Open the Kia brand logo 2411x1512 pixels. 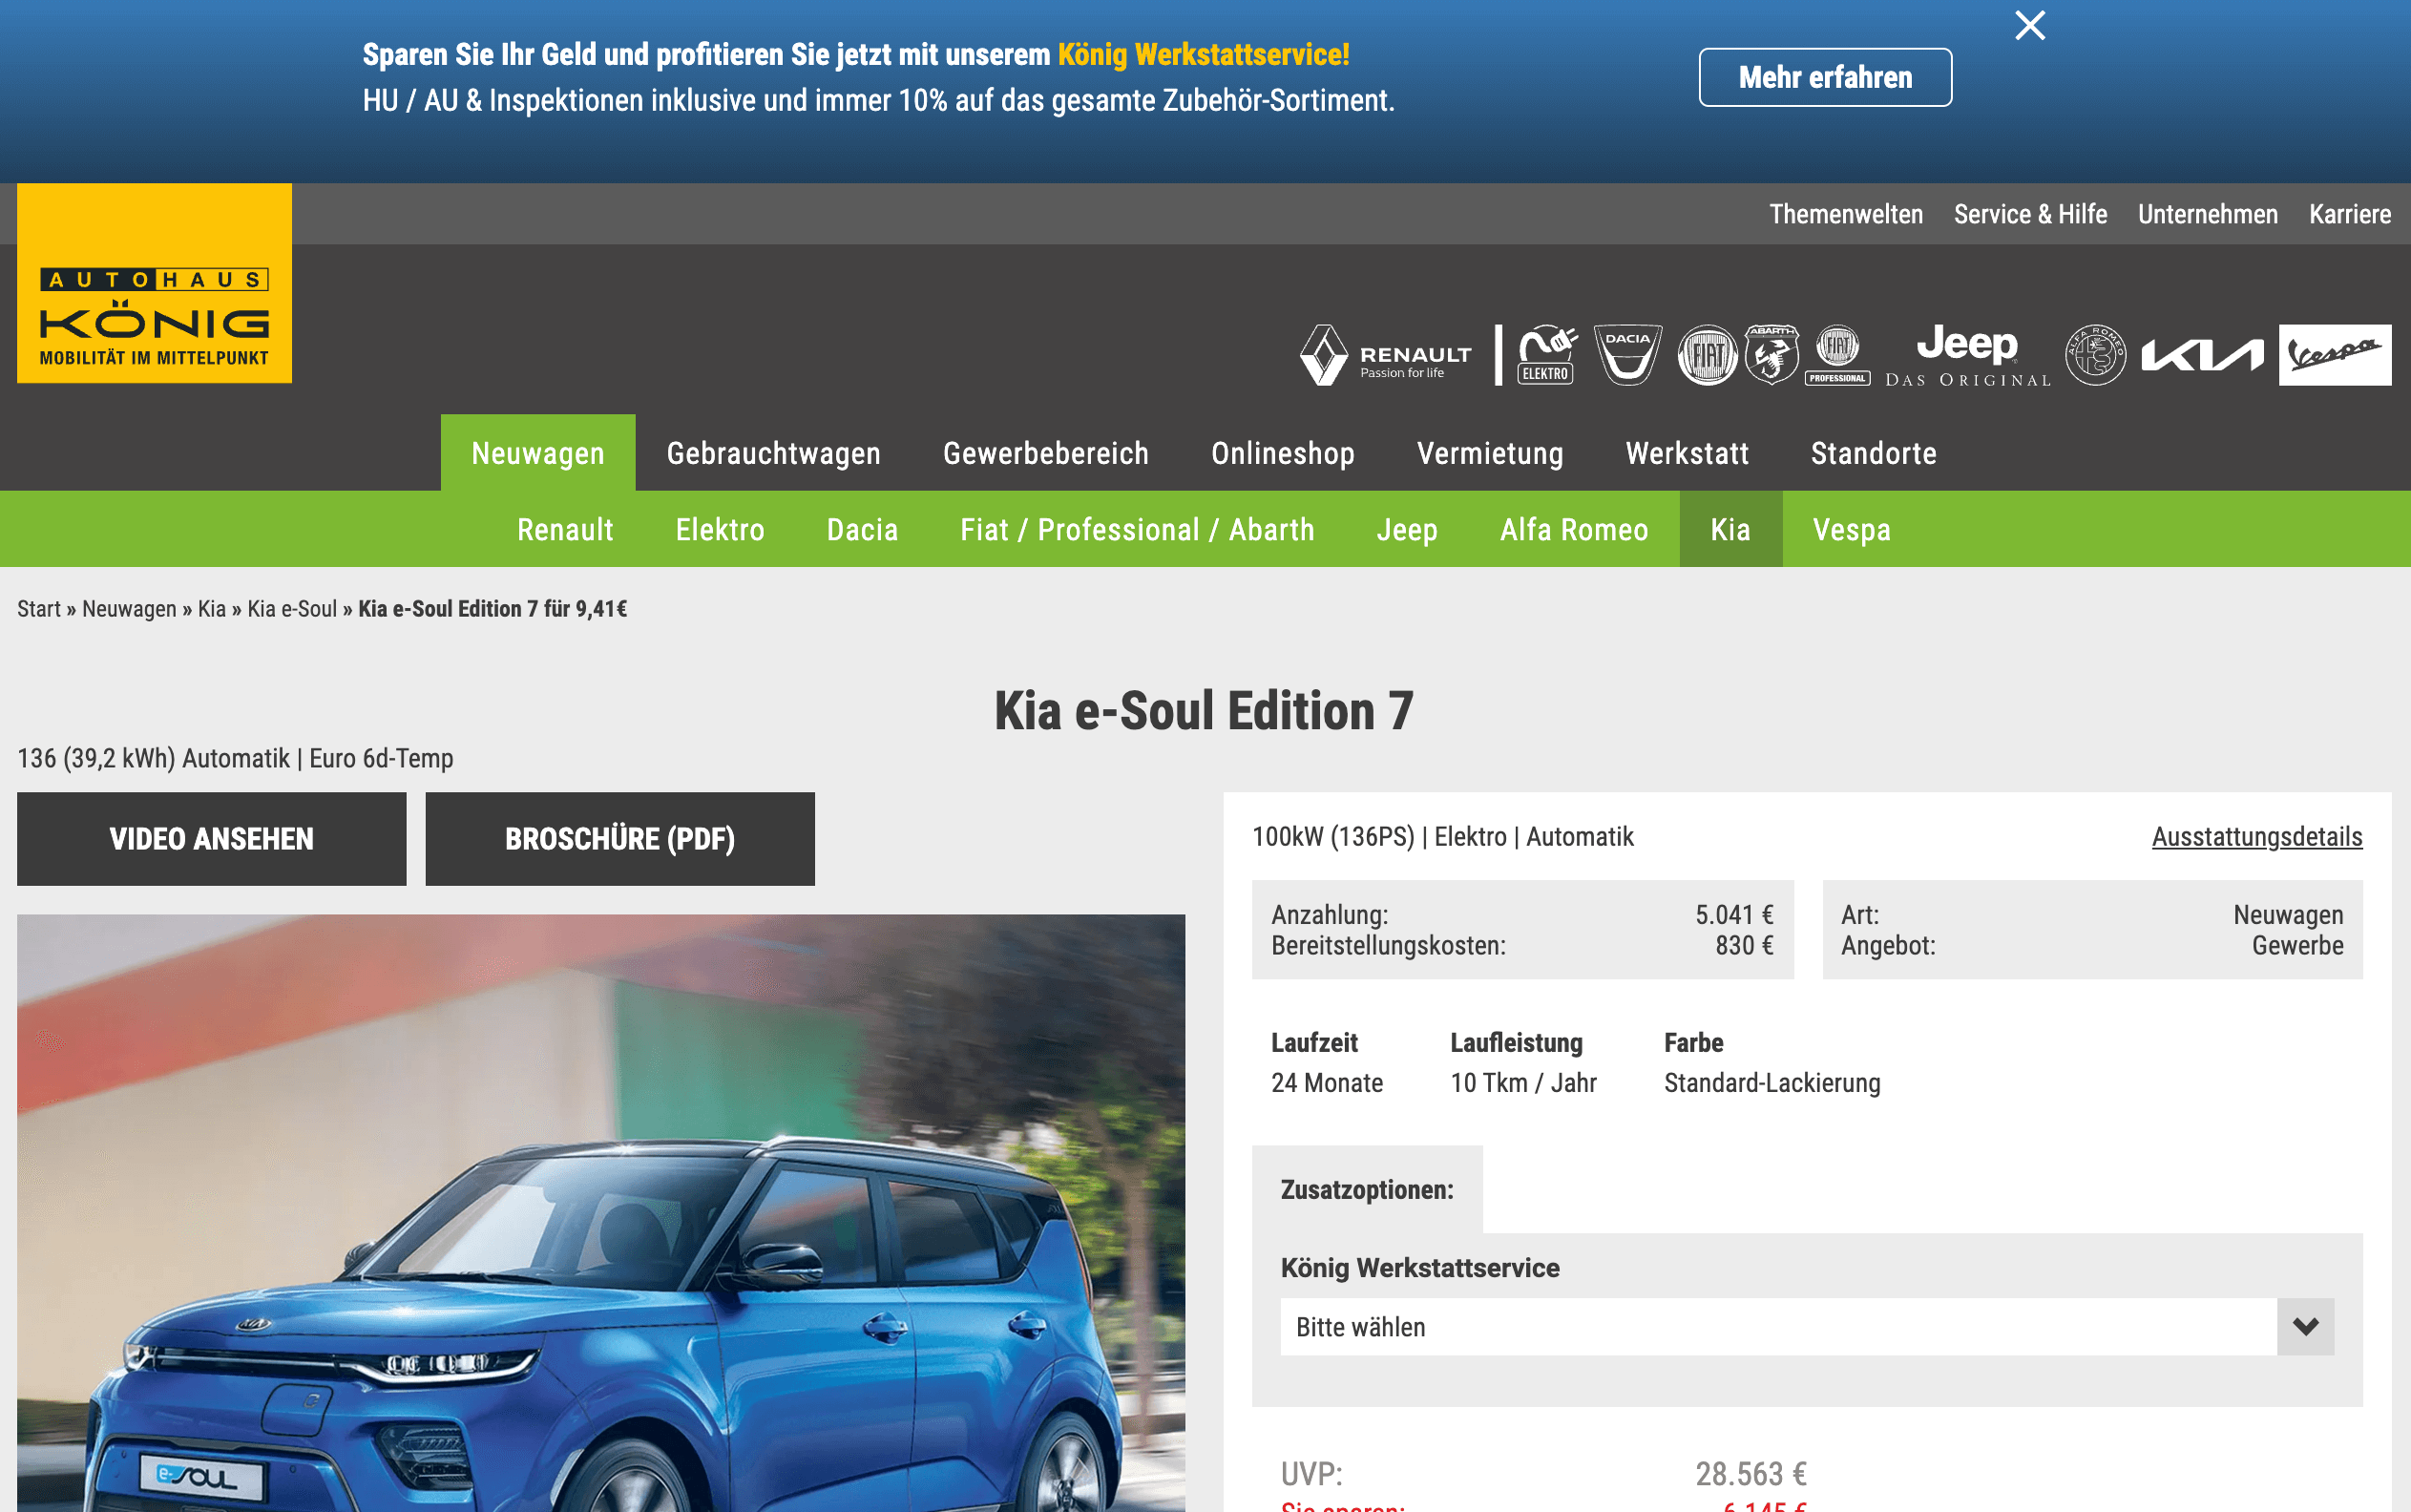pos(2202,355)
